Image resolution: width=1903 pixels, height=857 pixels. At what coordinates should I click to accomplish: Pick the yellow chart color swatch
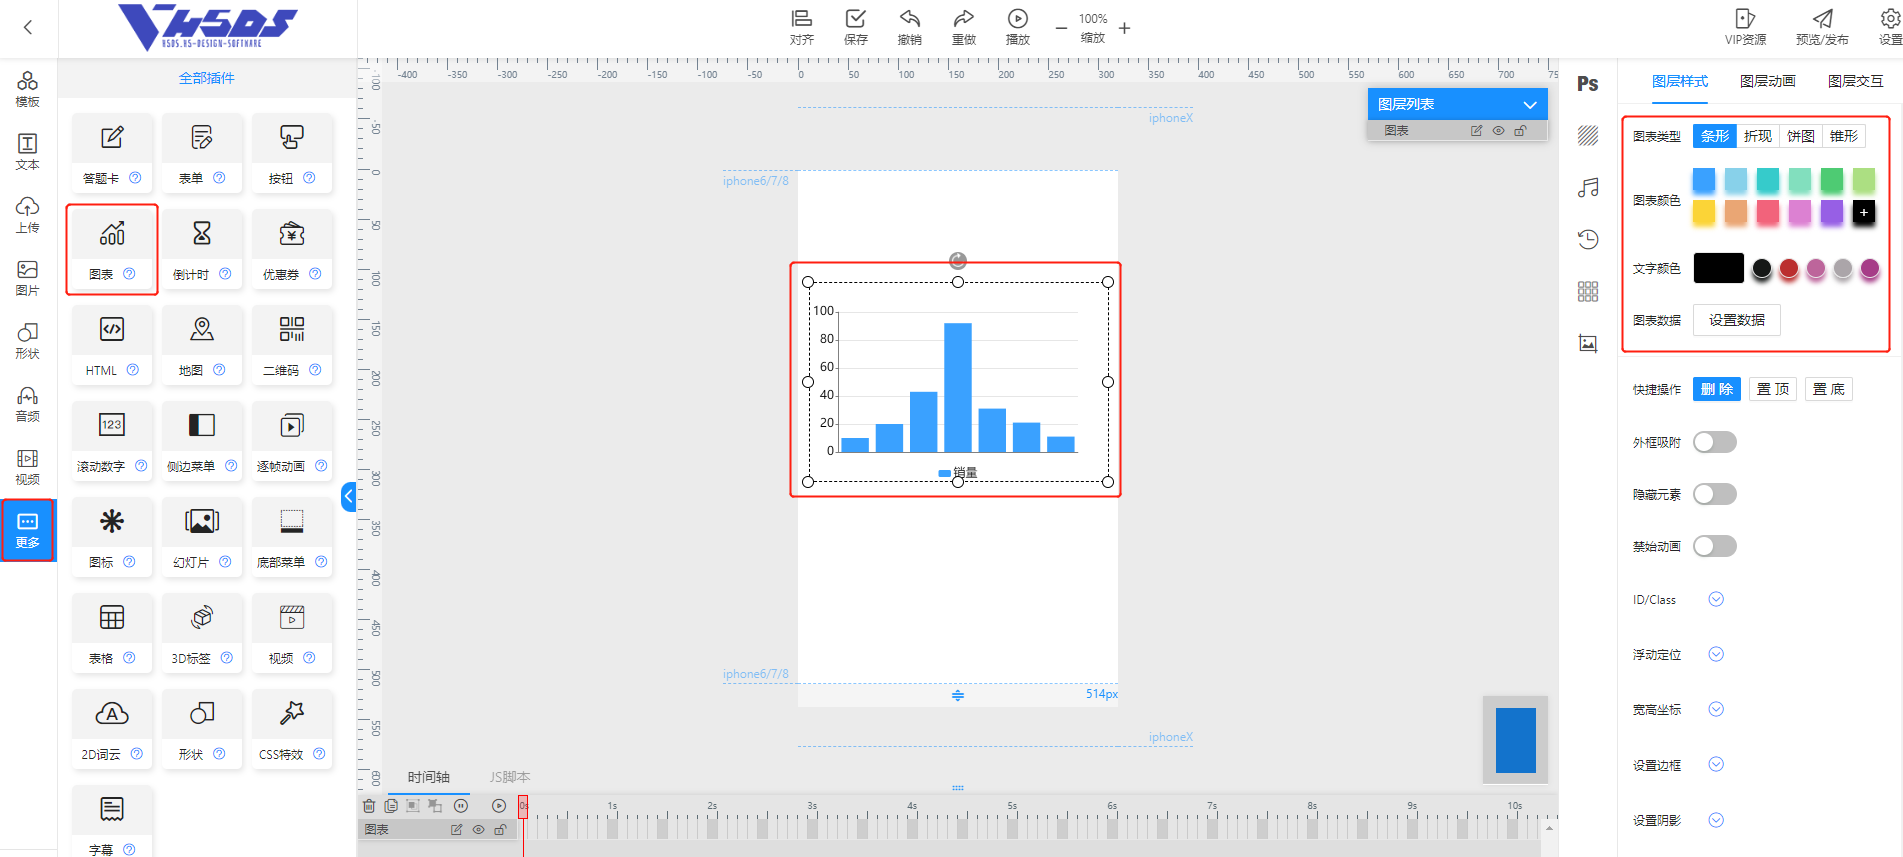coord(1704,212)
